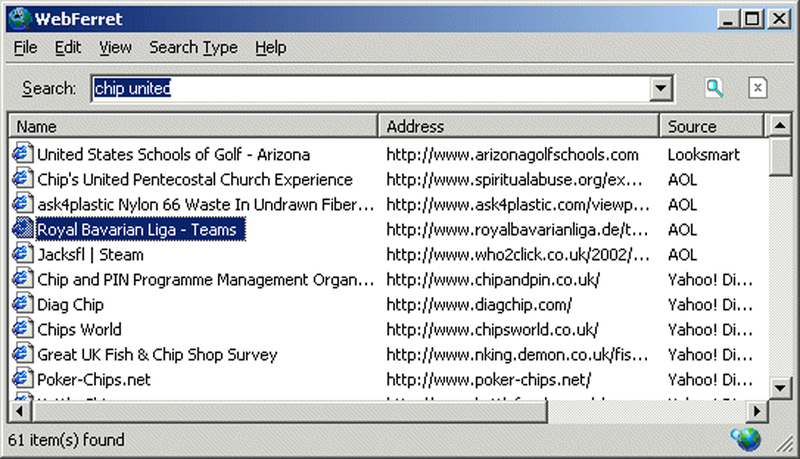This screenshot has width=800, height=459.
Task: Select the Jacksfl | Steam result
Action: pyautogui.click(x=90, y=254)
